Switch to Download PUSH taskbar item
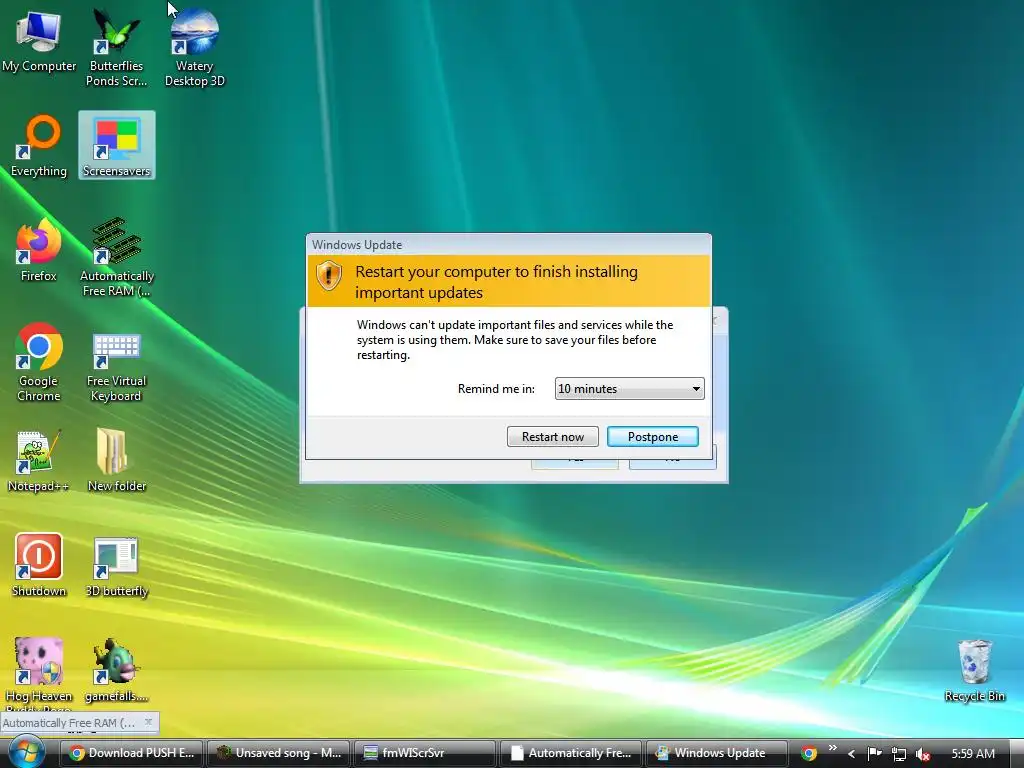 point(133,753)
